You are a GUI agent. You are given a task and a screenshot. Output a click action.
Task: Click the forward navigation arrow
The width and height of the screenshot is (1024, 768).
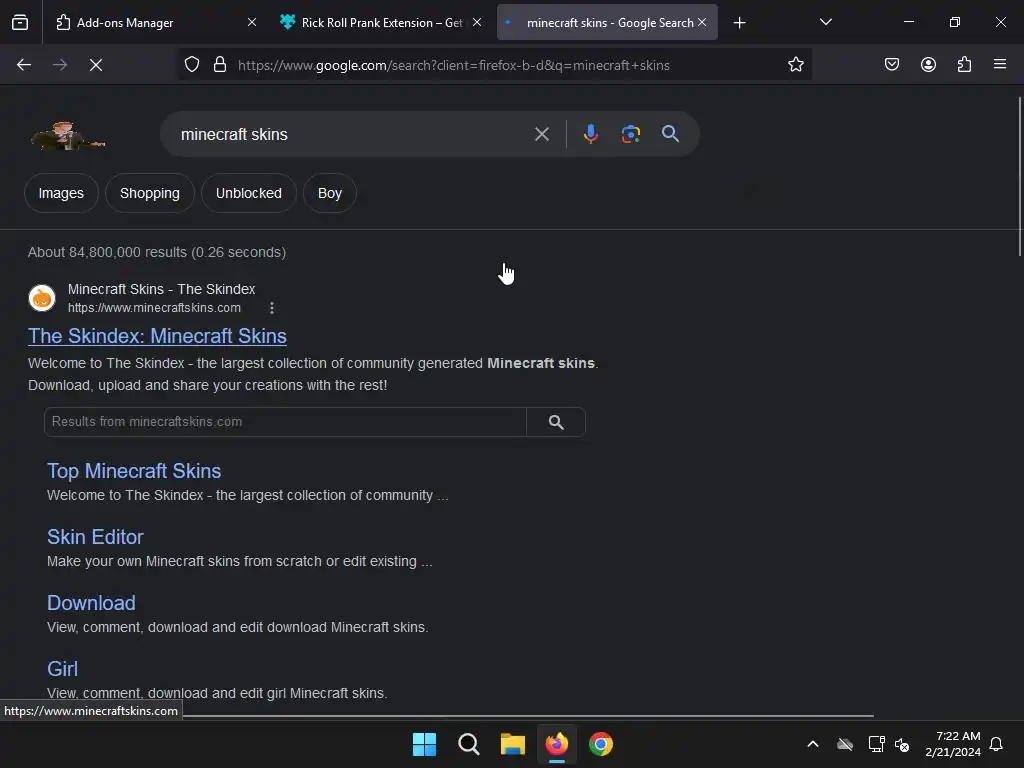pyautogui.click(x=60, y=65)
